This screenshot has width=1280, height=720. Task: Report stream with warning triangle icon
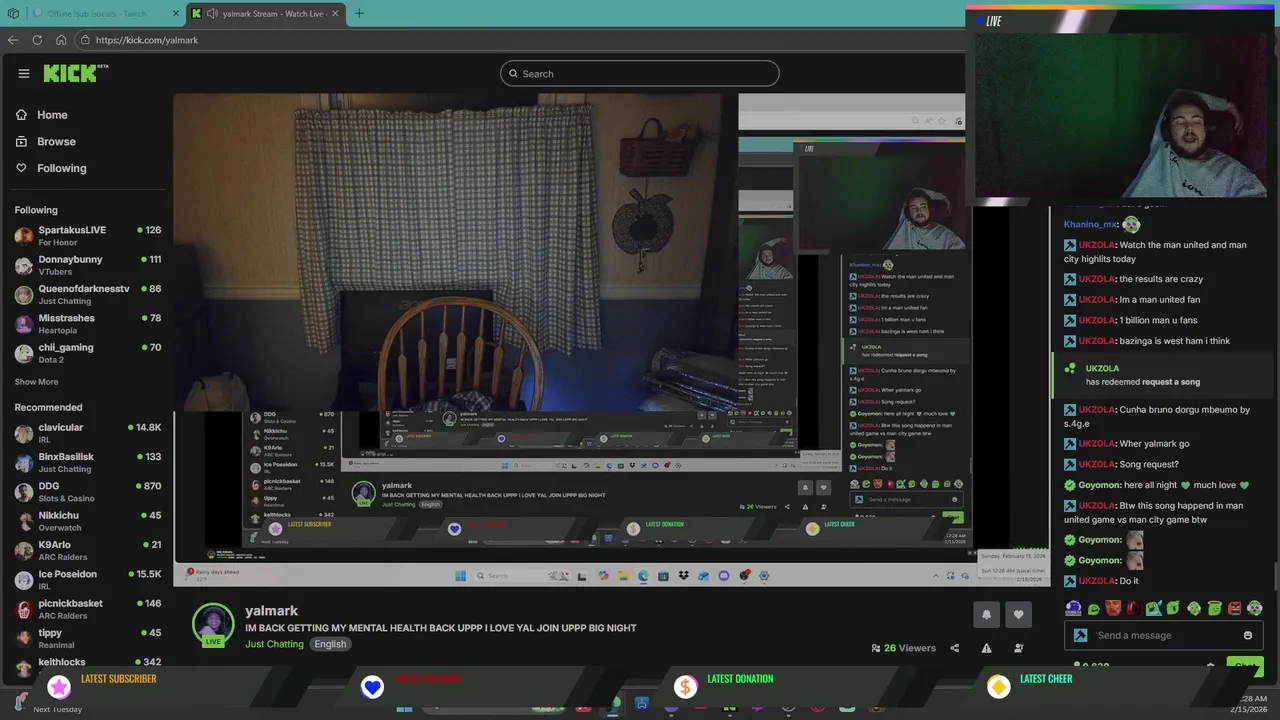point(986,648)
